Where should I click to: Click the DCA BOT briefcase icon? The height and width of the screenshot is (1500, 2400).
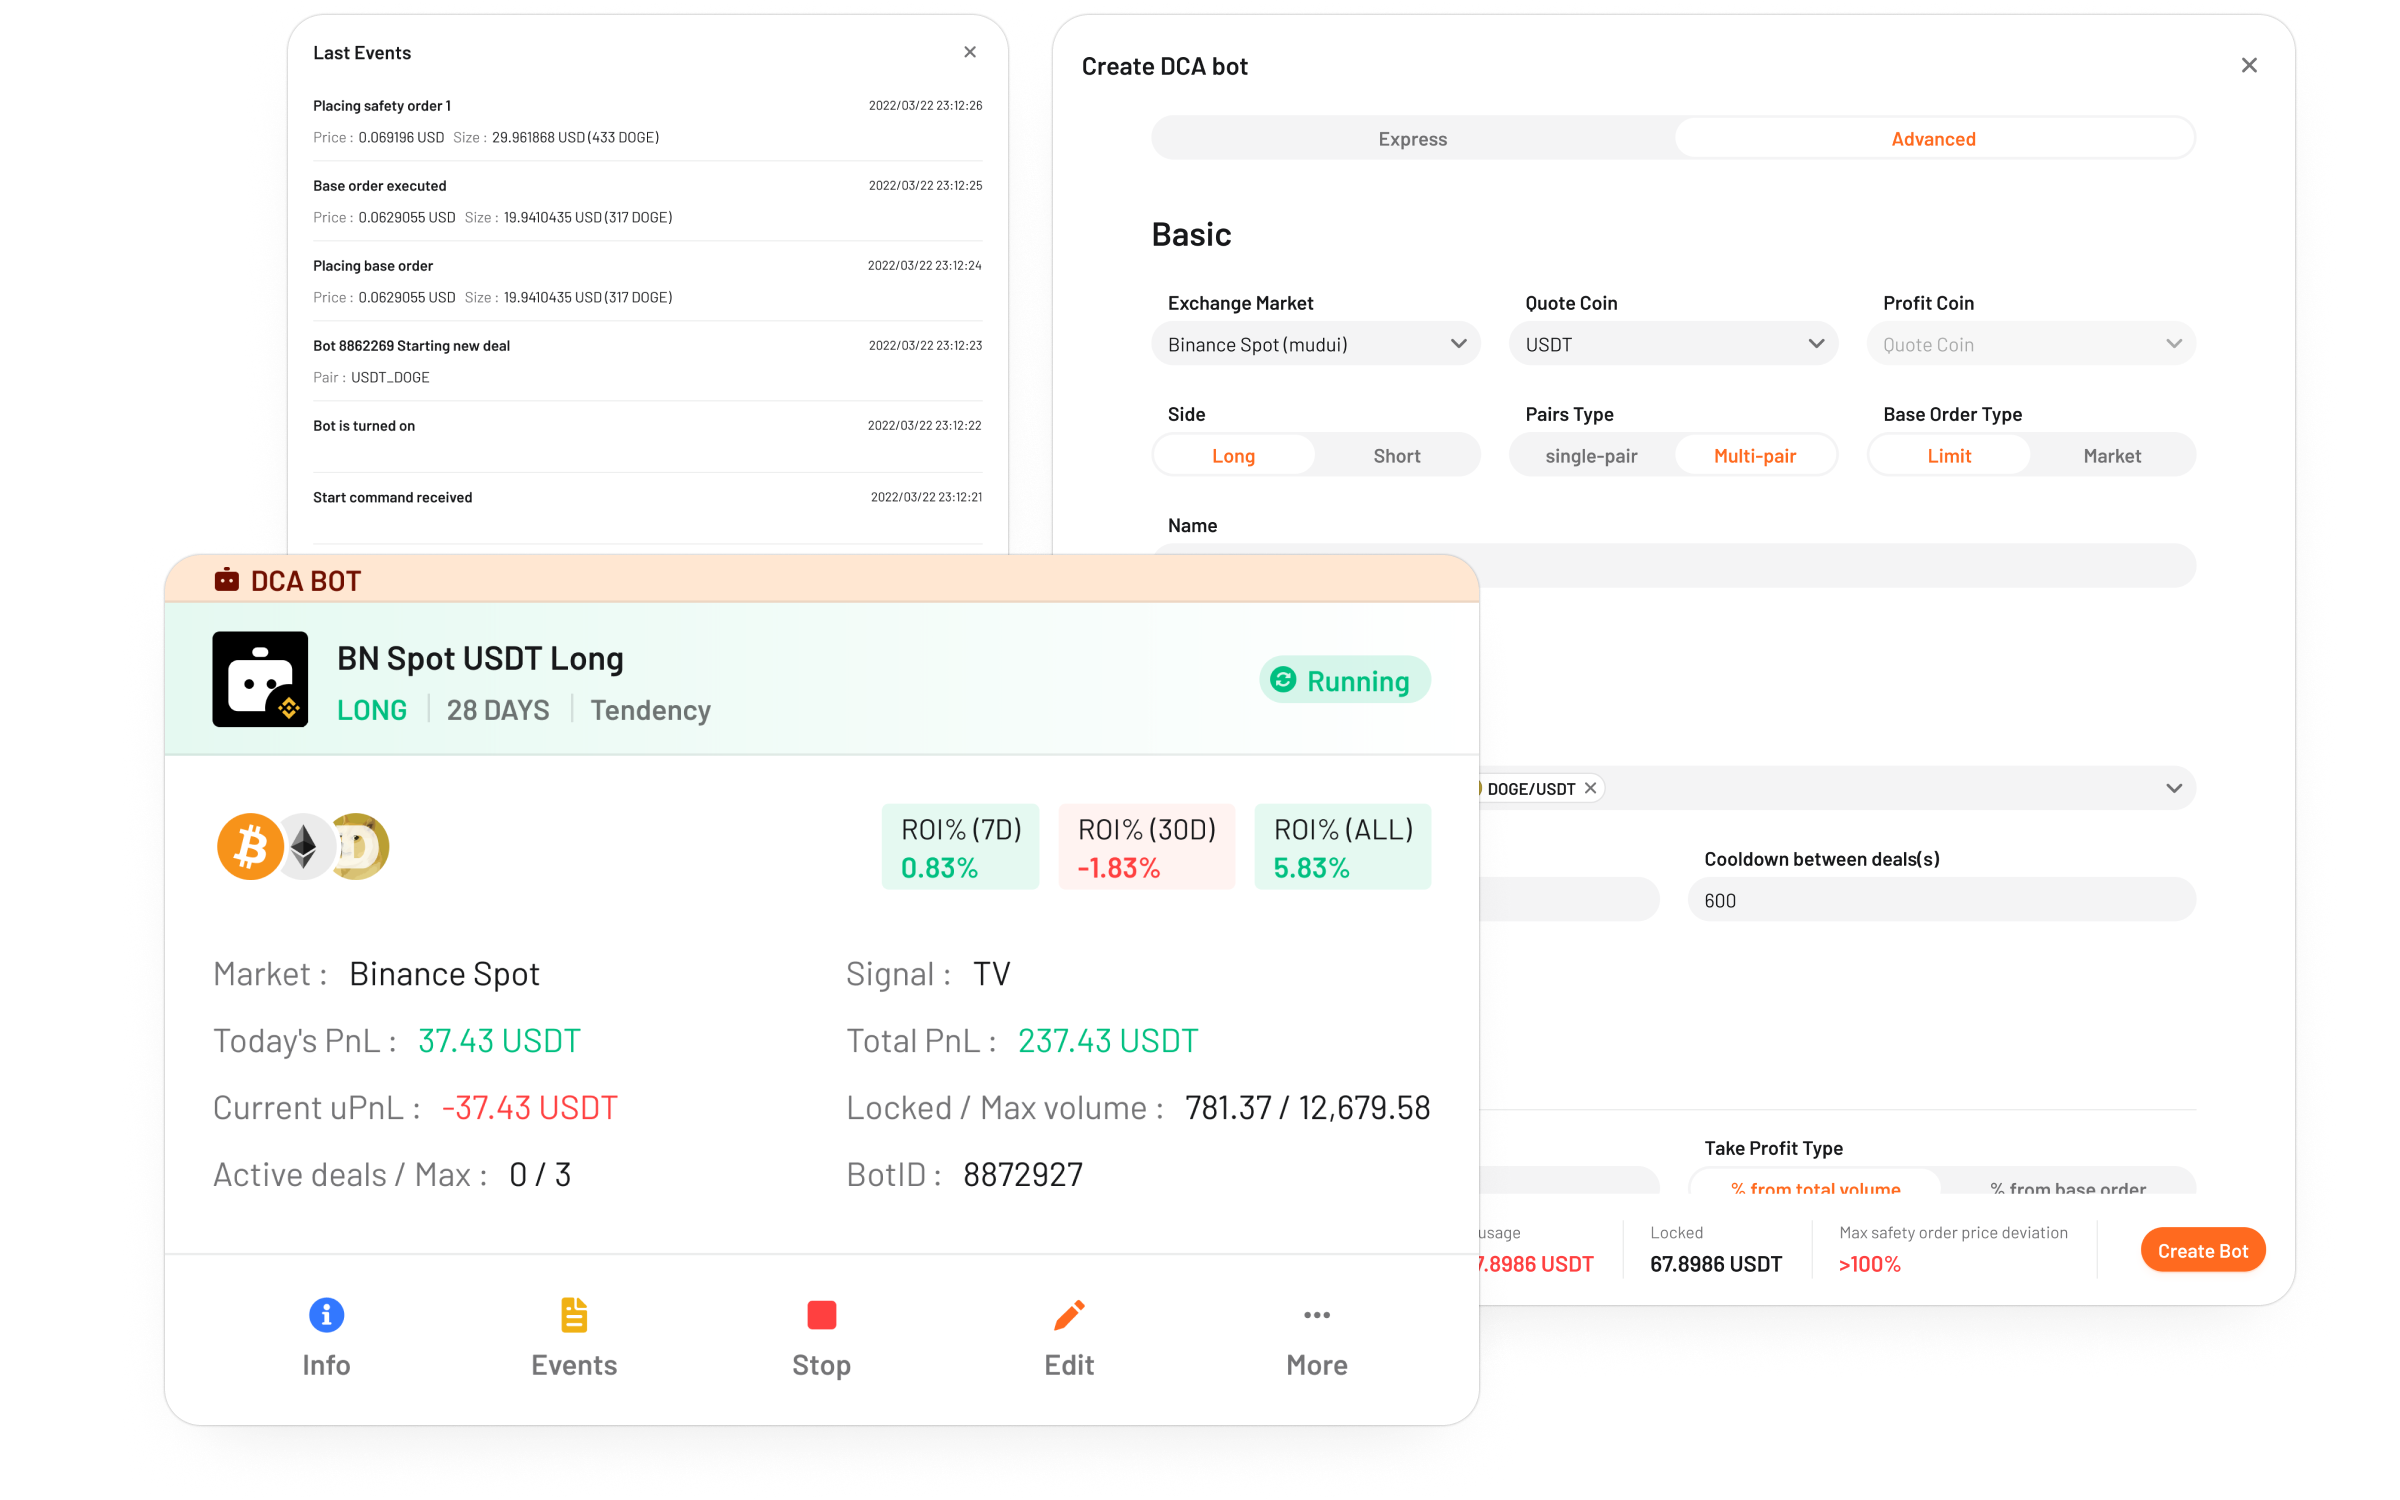click(x=226, y=581)
